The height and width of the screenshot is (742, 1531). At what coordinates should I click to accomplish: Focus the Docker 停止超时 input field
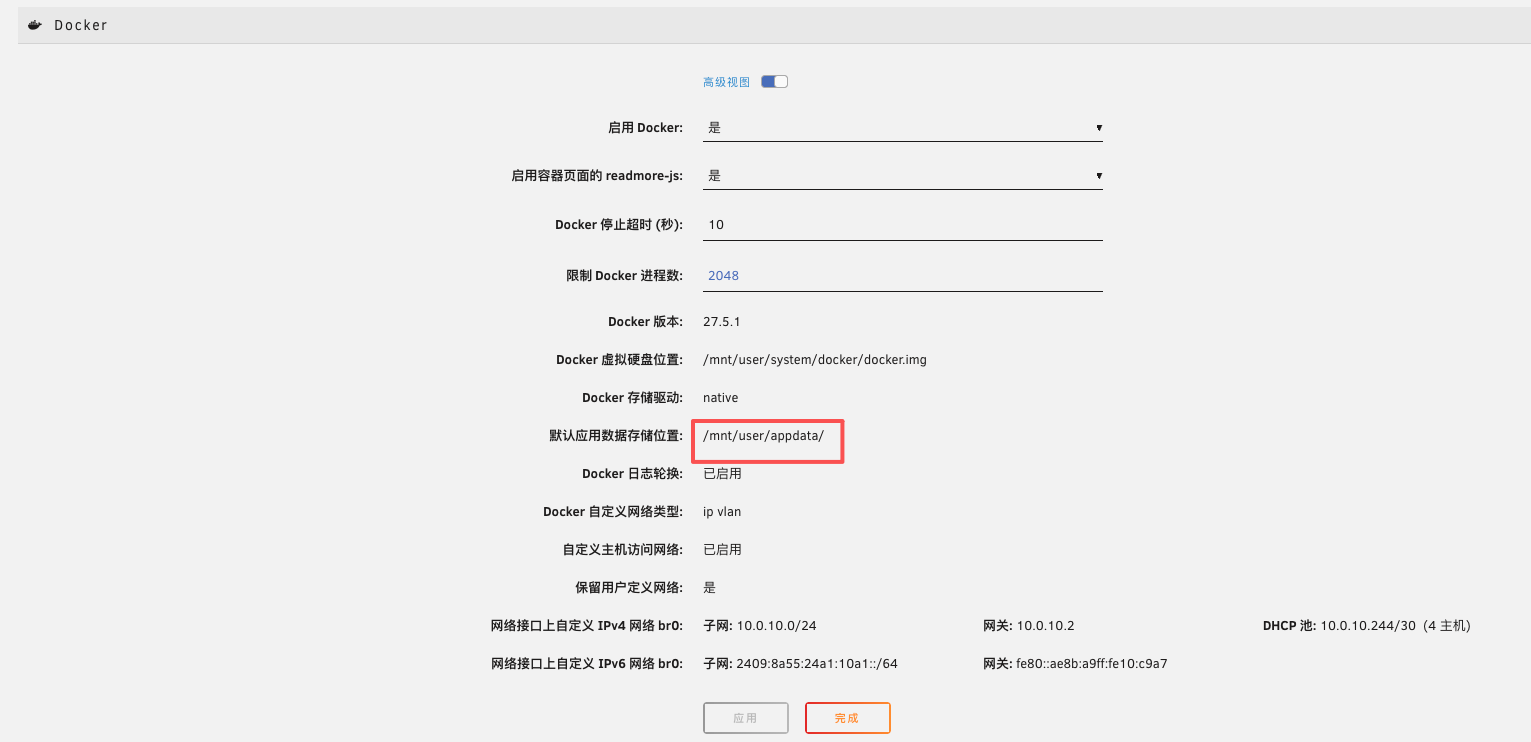click(902, 225)
